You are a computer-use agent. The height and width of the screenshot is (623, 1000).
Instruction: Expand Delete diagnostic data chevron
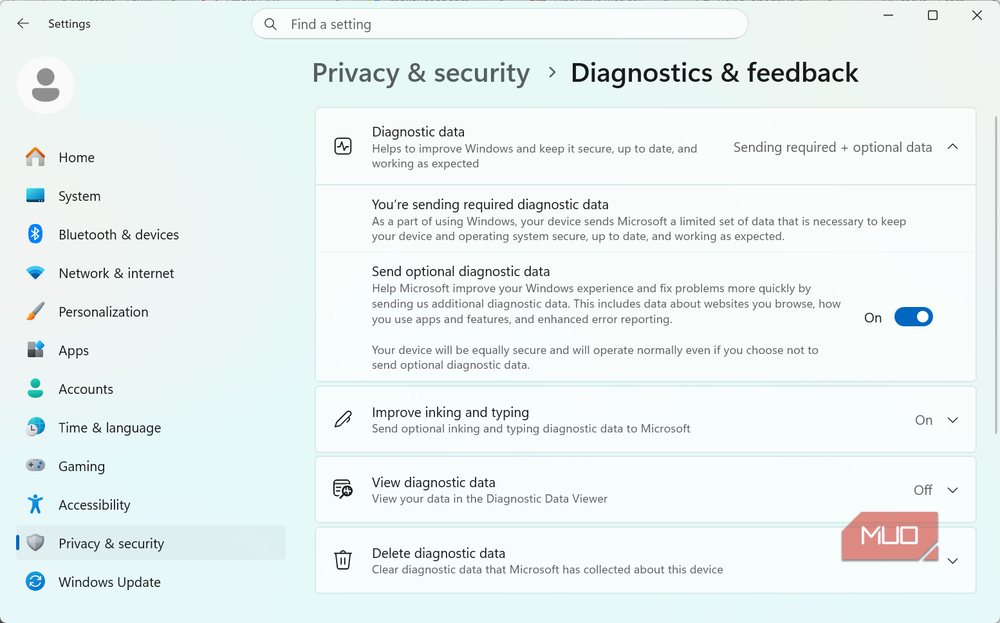pos(953,561)
